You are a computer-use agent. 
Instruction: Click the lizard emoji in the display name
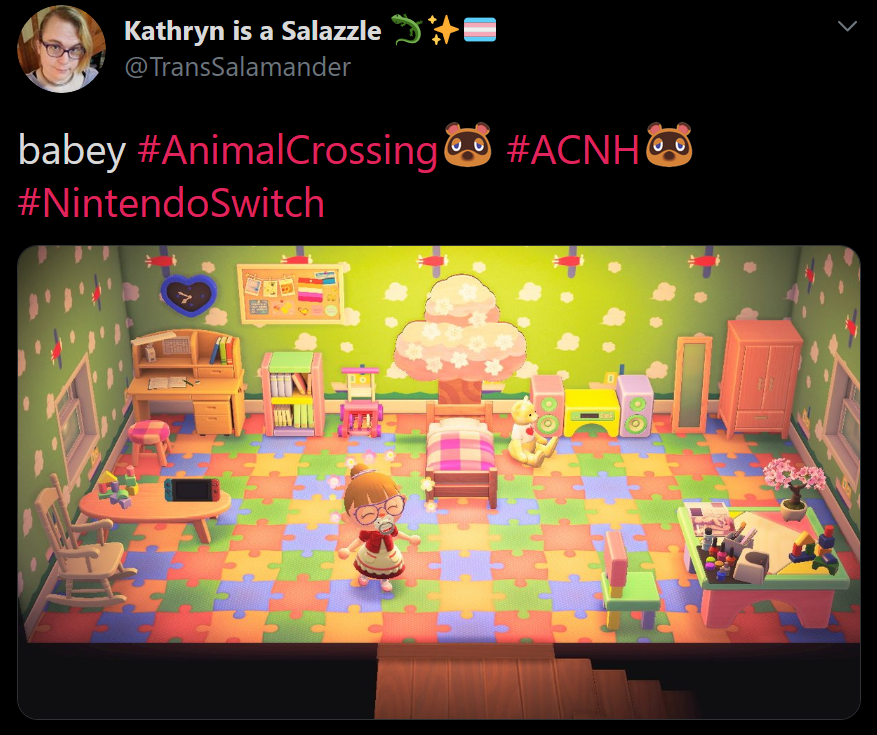tap(406, 30)
